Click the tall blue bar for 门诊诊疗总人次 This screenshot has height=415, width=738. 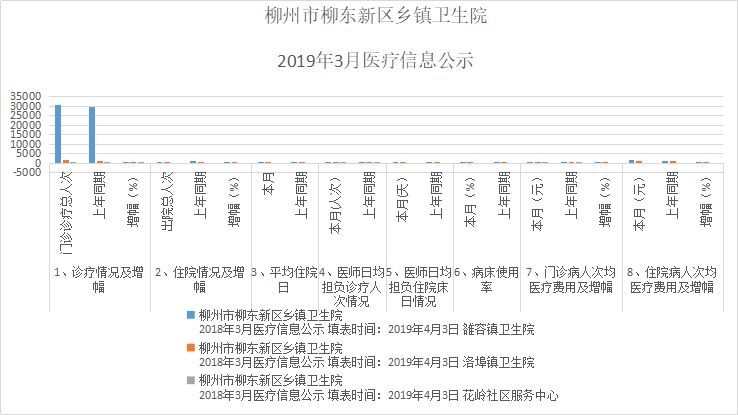(x=58, y=133)
